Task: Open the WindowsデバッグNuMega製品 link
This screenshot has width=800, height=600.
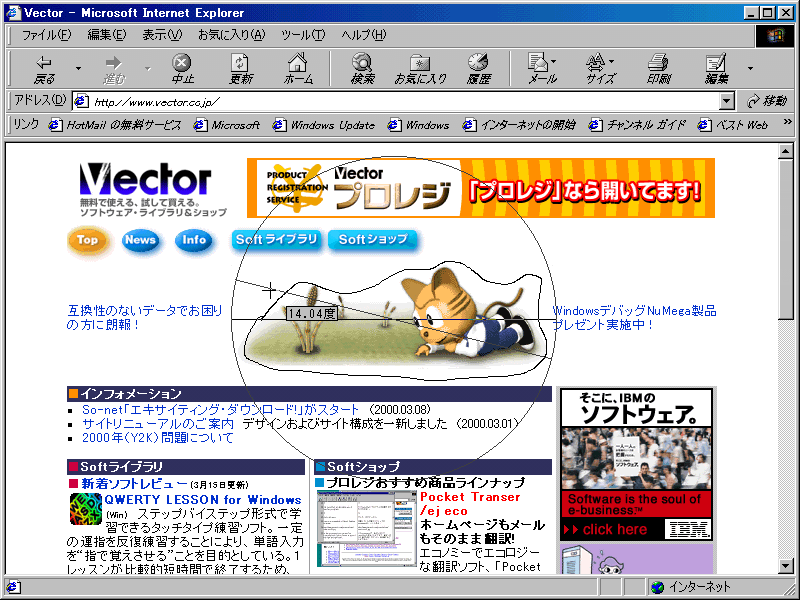Action: 635,317
